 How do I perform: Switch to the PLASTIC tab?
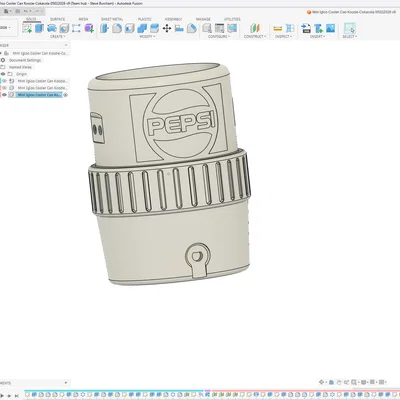(145, 19)
